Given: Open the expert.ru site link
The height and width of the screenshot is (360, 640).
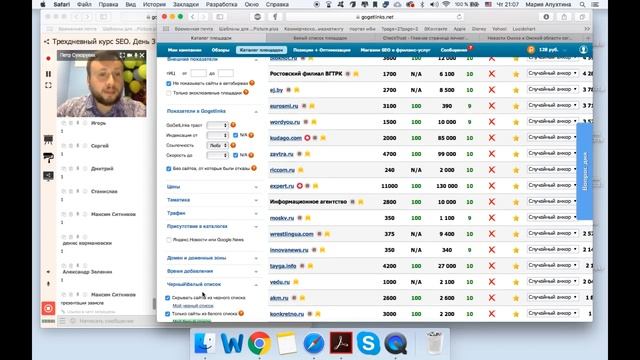Looking at the screenshot, I should tap(282, 186).
